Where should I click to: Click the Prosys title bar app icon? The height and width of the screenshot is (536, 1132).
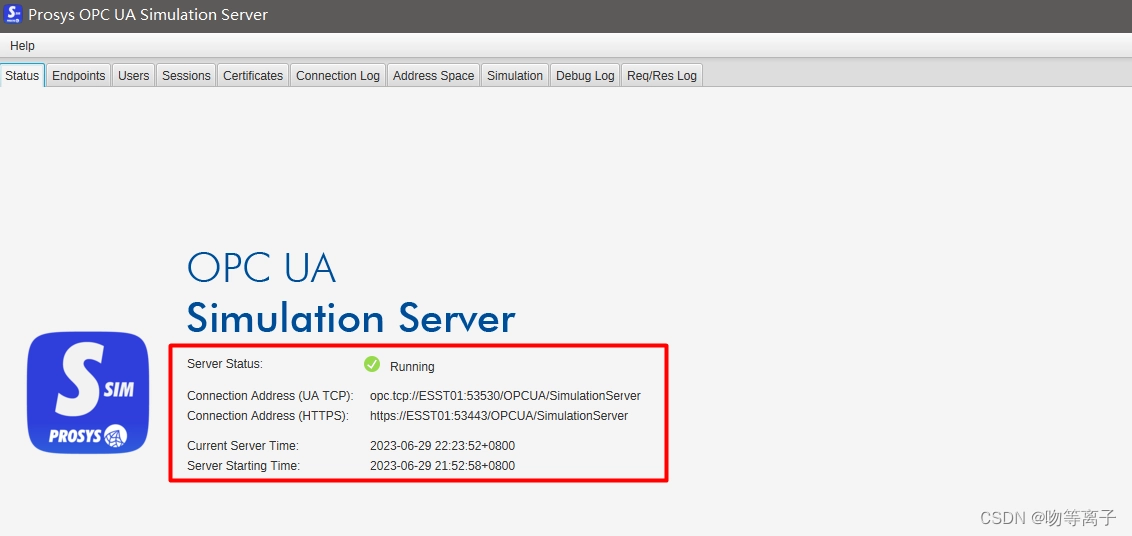pos(13,14)
